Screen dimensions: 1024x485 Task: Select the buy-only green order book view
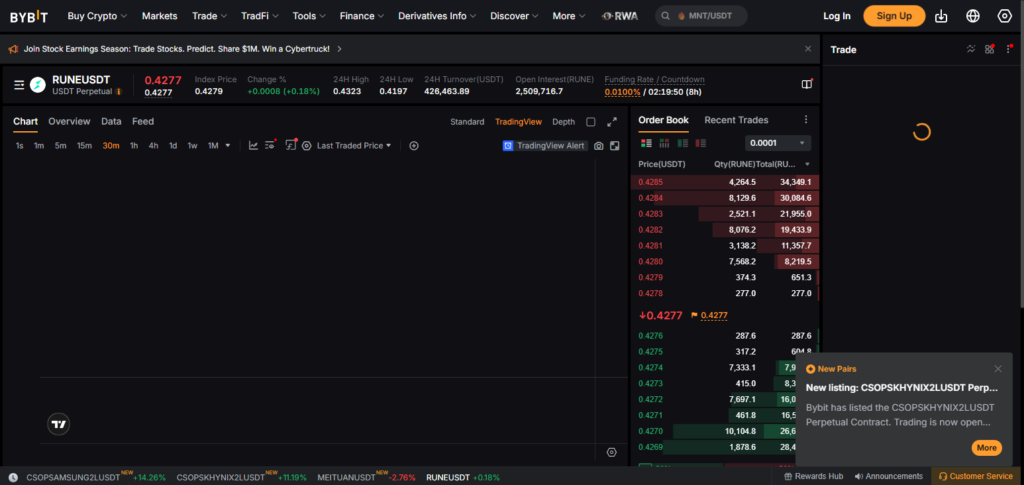pyautogui.click(x=682, y=143)
